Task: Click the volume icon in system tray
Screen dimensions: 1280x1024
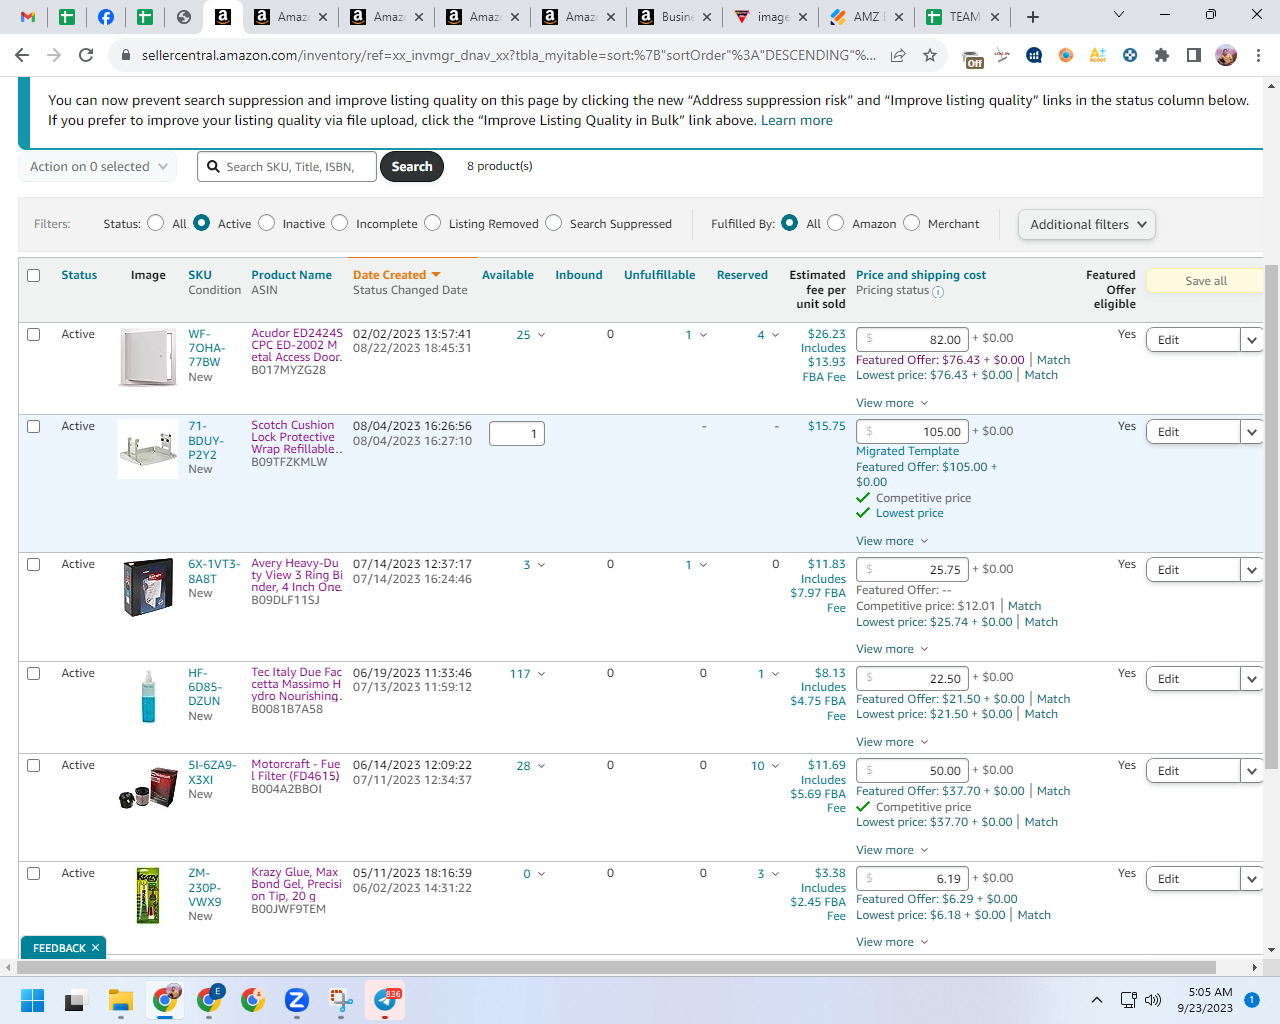Action: (x=1153, y=1000)
